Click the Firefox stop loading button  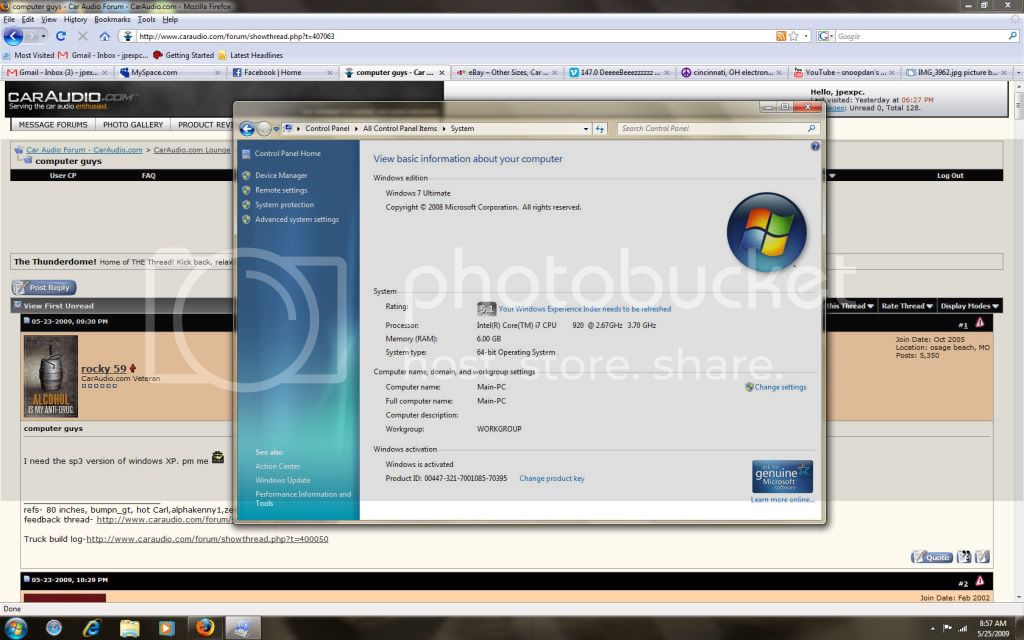(x=82, y=36)
